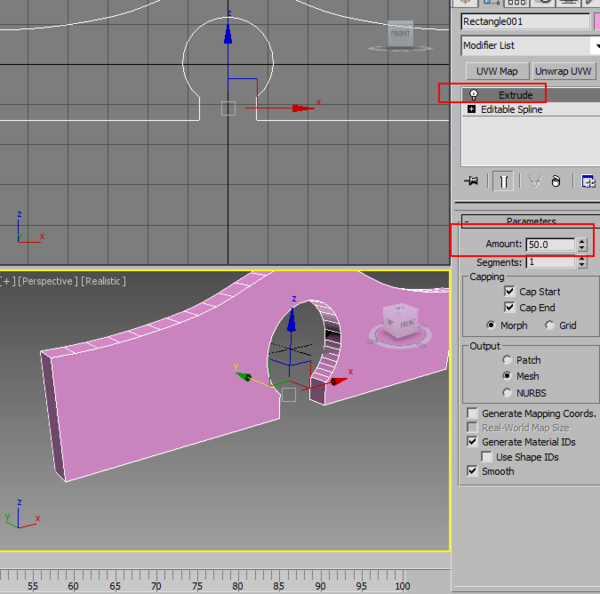The width and height of the screenshot is (600, 594).
Task: Click green Y-axis gizmo arrow in Perspective view
Action: (x=244, y=377)
